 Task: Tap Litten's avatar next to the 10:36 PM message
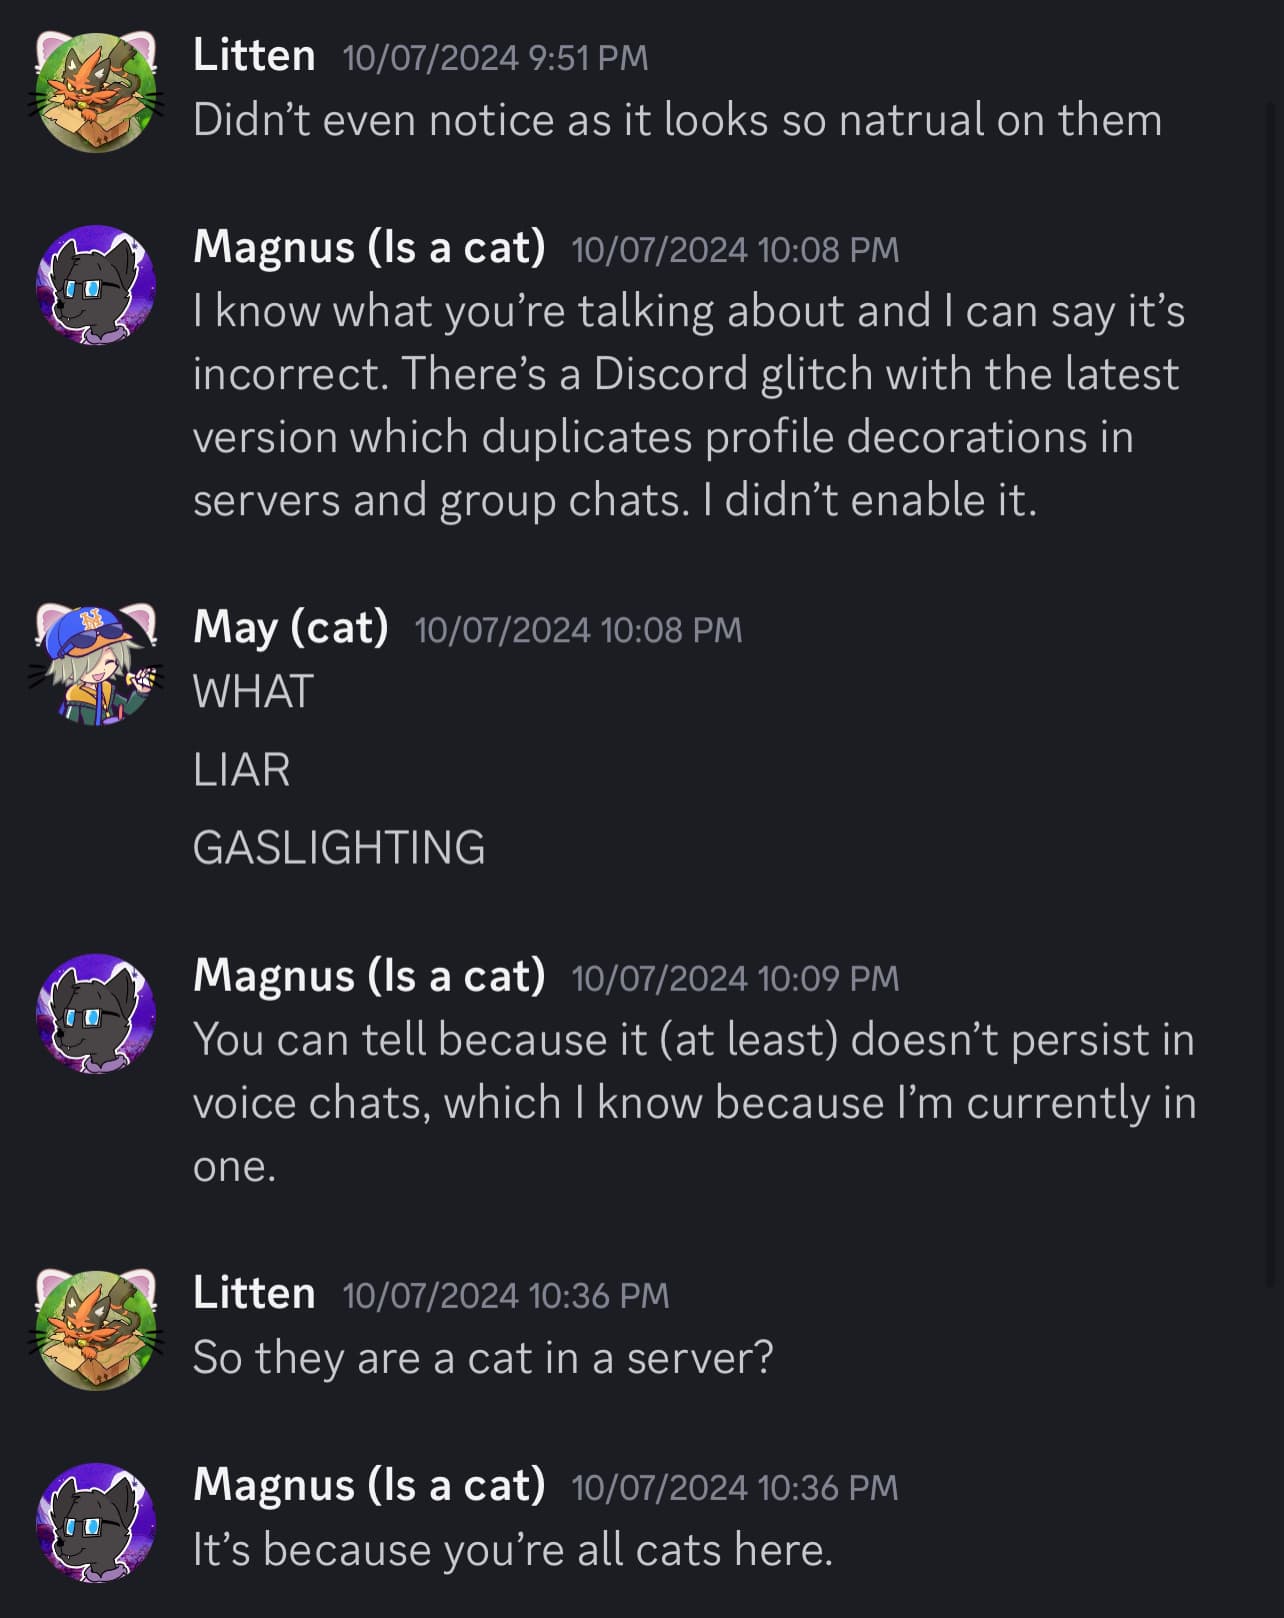(96, 1330)
